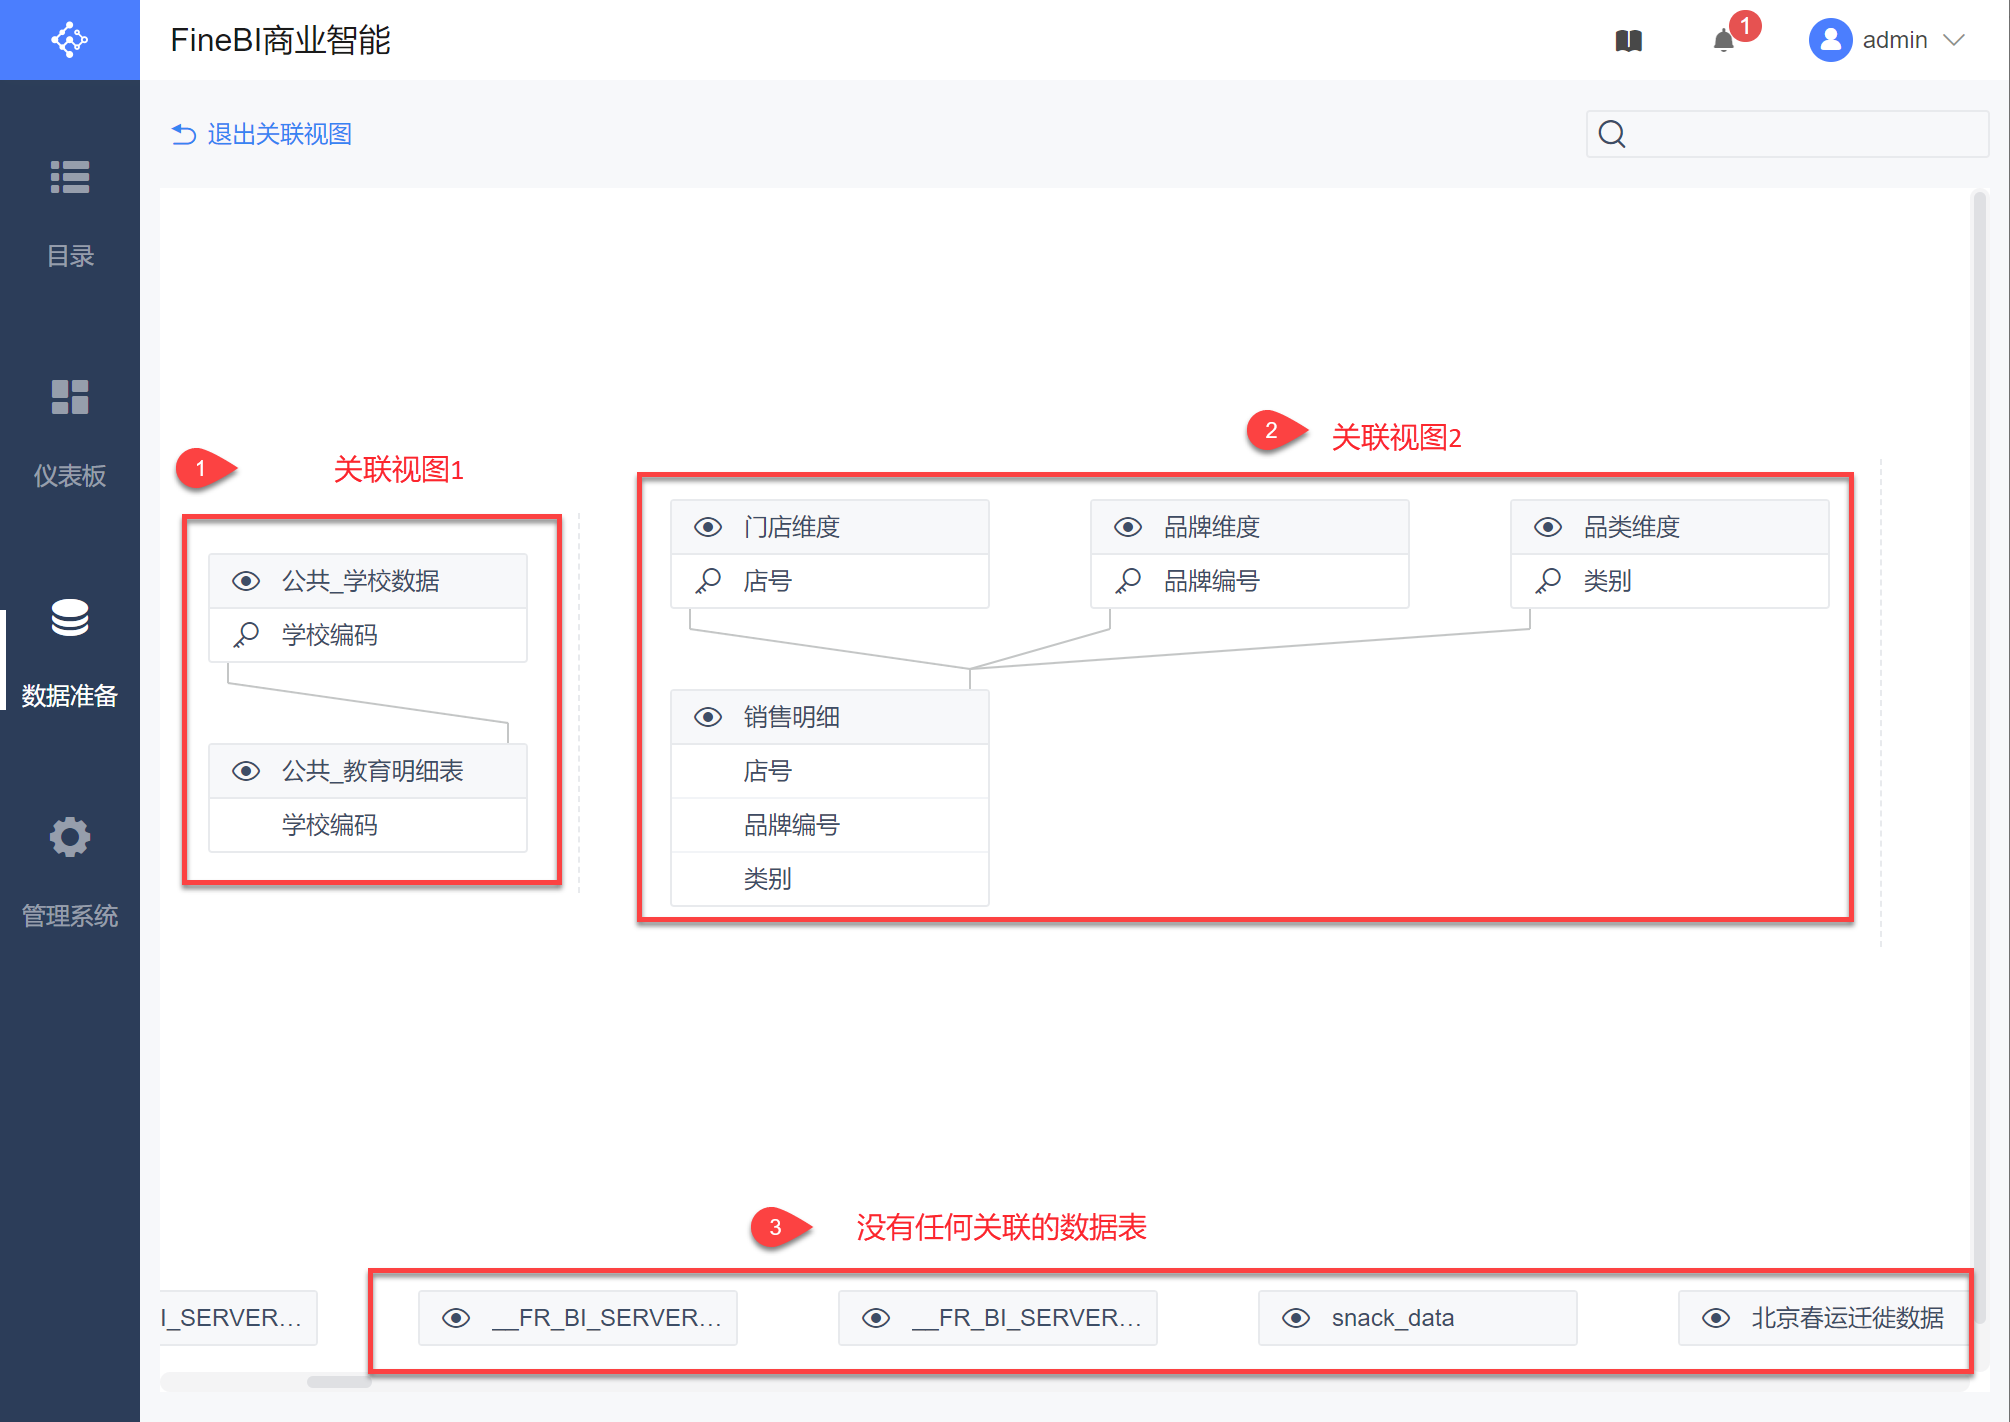
Task: Toggle eye icon on snack_data table
Action: point(1296,1318)
